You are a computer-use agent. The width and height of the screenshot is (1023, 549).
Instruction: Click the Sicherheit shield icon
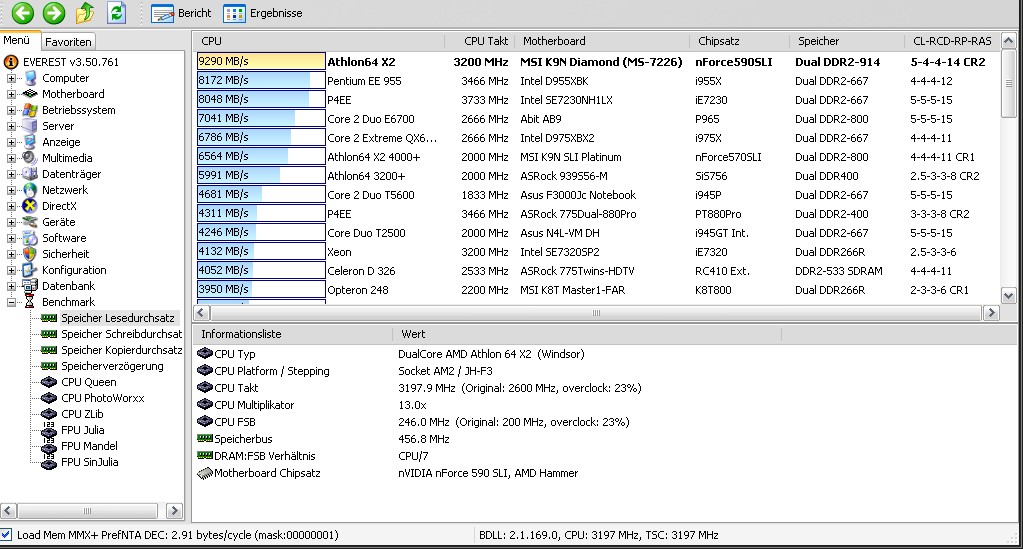pos(30,254)
